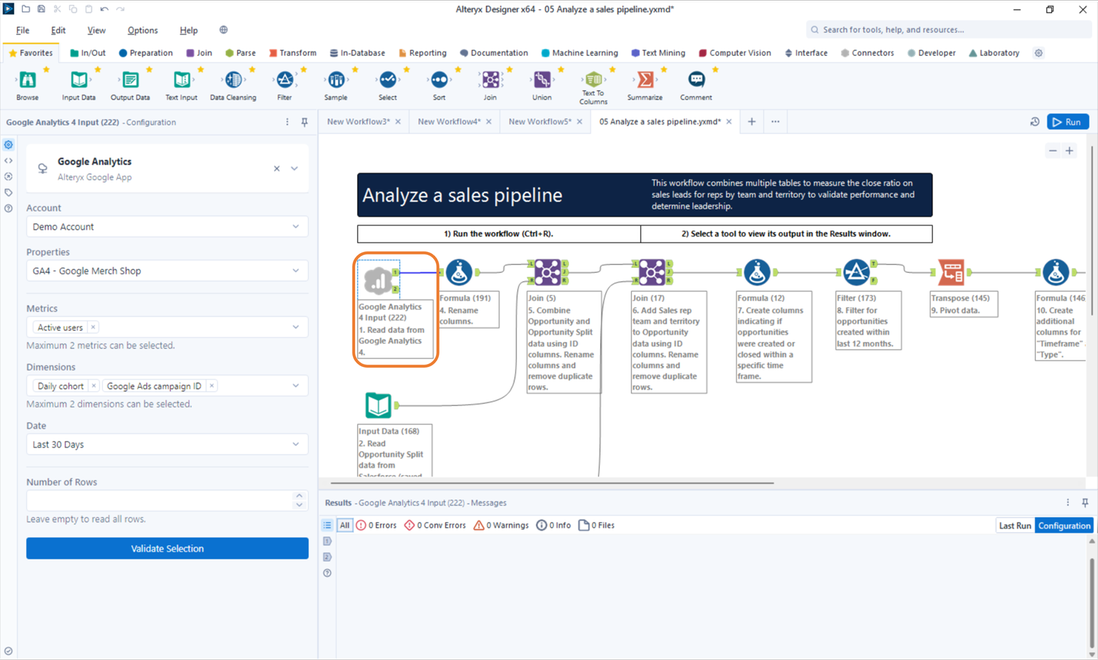Expand the Metrics dropdown

coord(296,327)
